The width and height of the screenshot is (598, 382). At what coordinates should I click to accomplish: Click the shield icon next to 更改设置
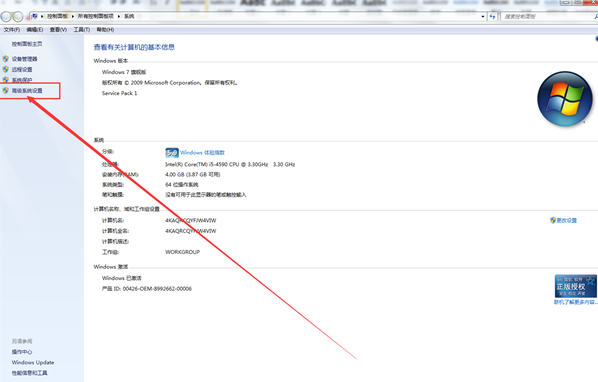pyautogui.click(x=553, y=220)
